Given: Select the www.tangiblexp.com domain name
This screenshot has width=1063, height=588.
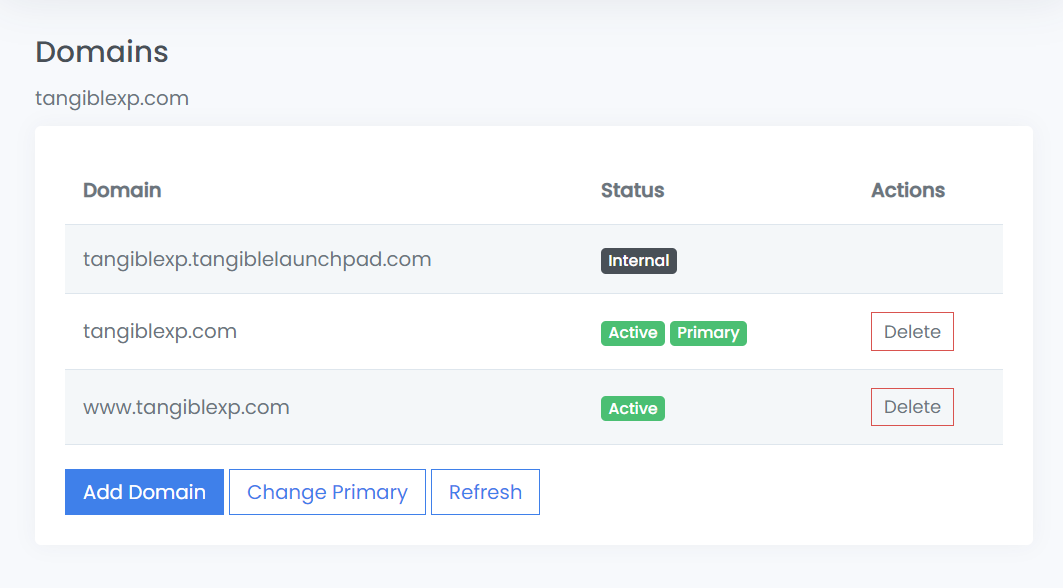Looking at the screenshot, I should click(x=186, y=407).
